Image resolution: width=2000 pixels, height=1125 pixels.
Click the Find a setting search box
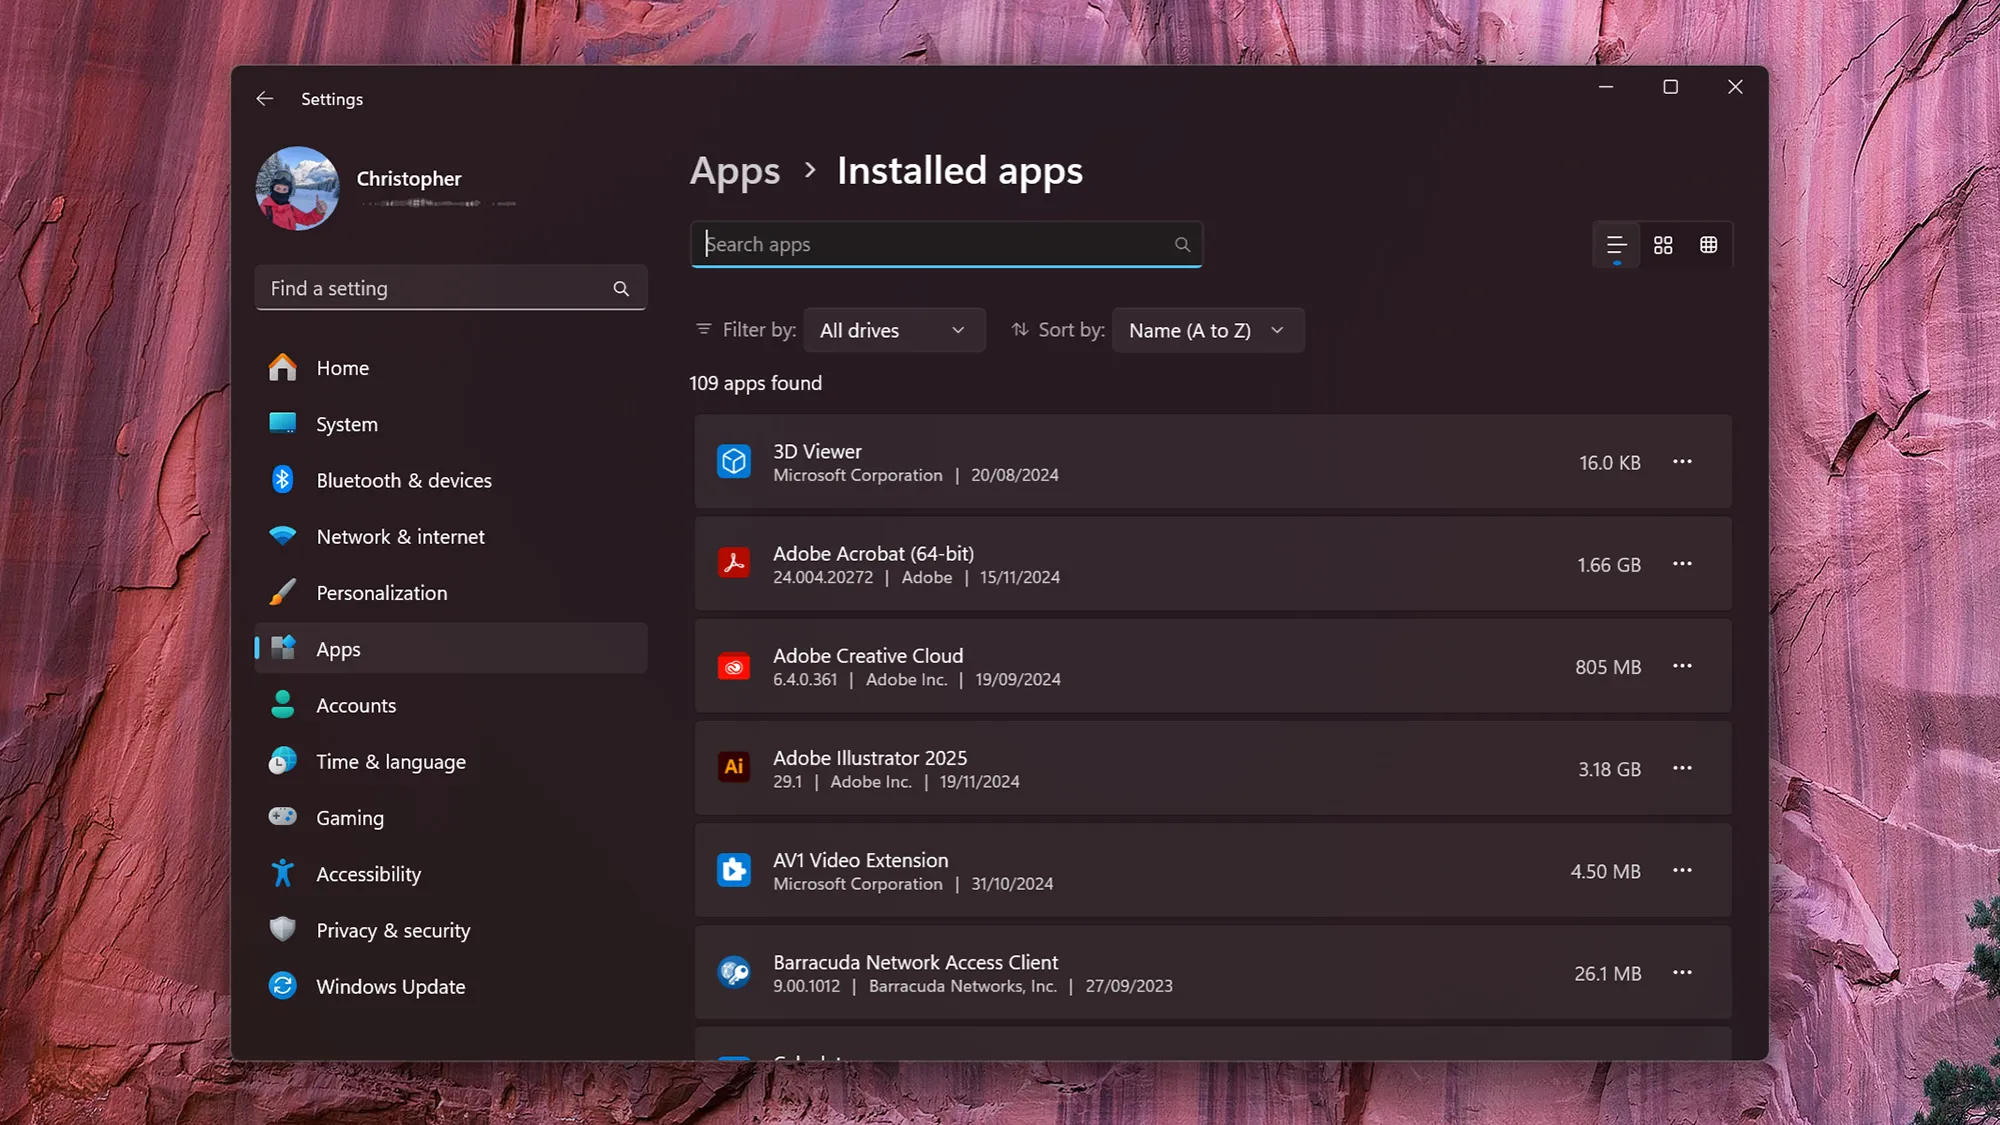click(435, 289)
